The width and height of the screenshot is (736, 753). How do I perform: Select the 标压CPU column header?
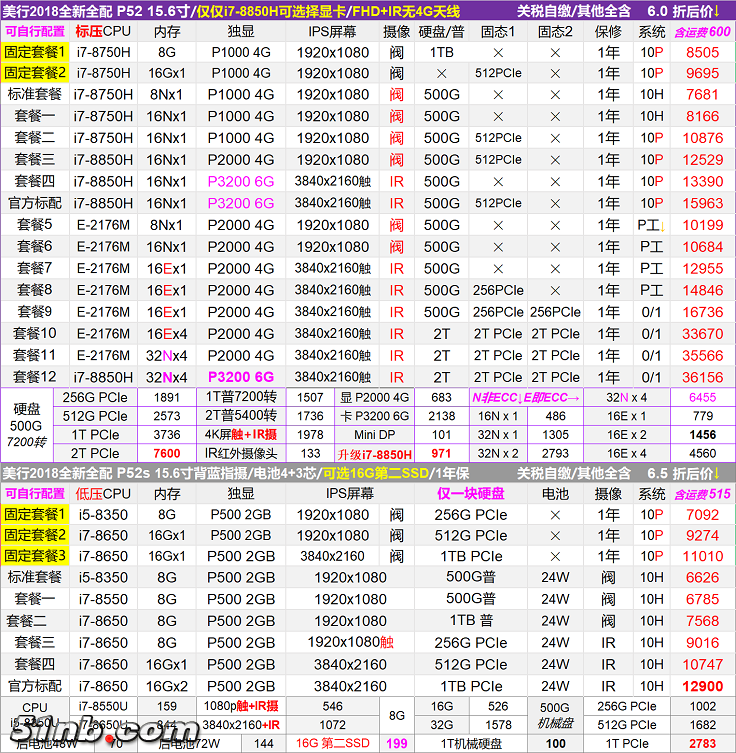pyautogui.click(x=103, y=32)
